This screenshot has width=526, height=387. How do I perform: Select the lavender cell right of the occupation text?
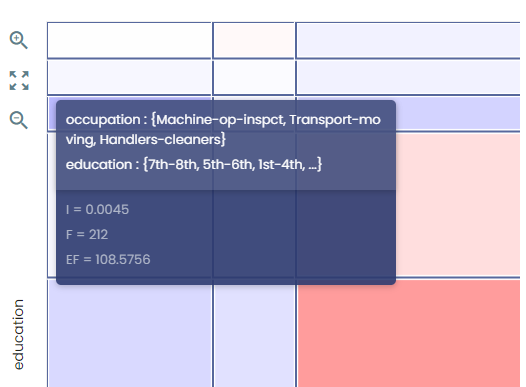pos(458,114)
